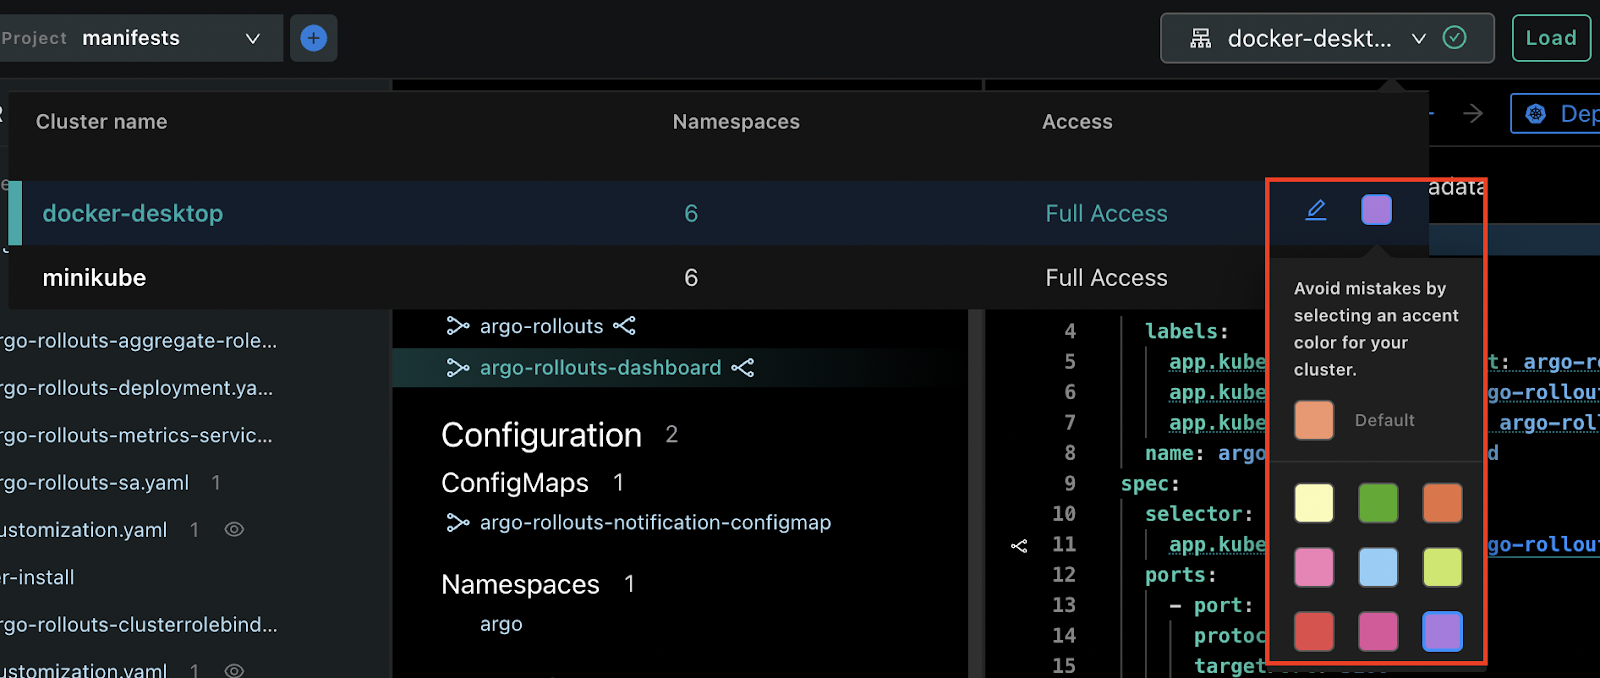This screenshot has height=678, width=1600.
Task: Select the Default salmon accent color
Action: [x=1314, y=420]
